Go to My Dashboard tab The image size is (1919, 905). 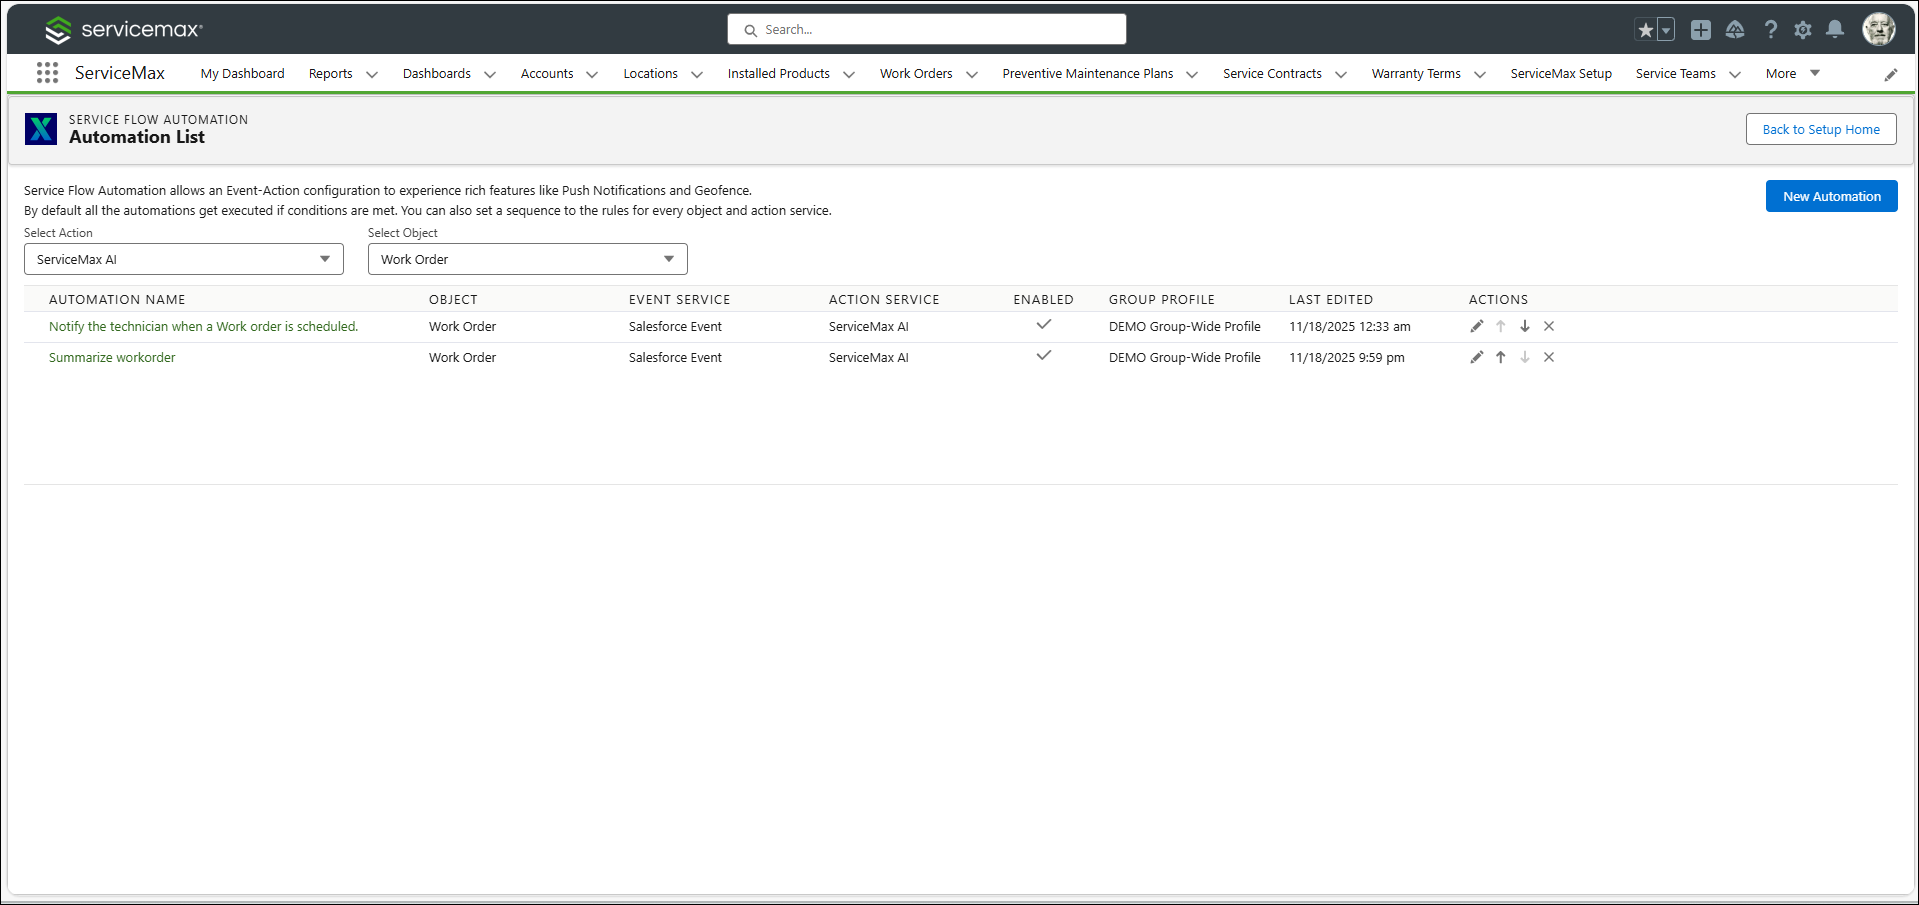coord(242,73)
